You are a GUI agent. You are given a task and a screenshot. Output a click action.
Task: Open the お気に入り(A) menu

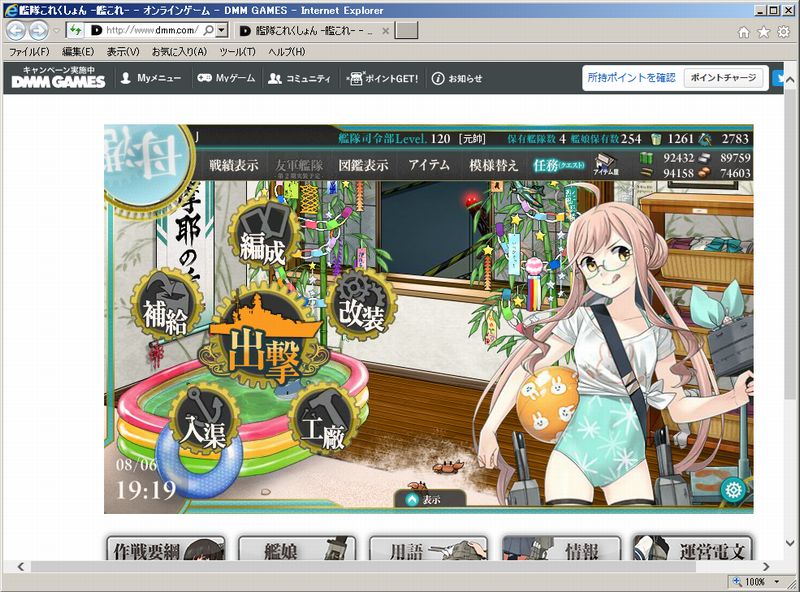point(179,52)
